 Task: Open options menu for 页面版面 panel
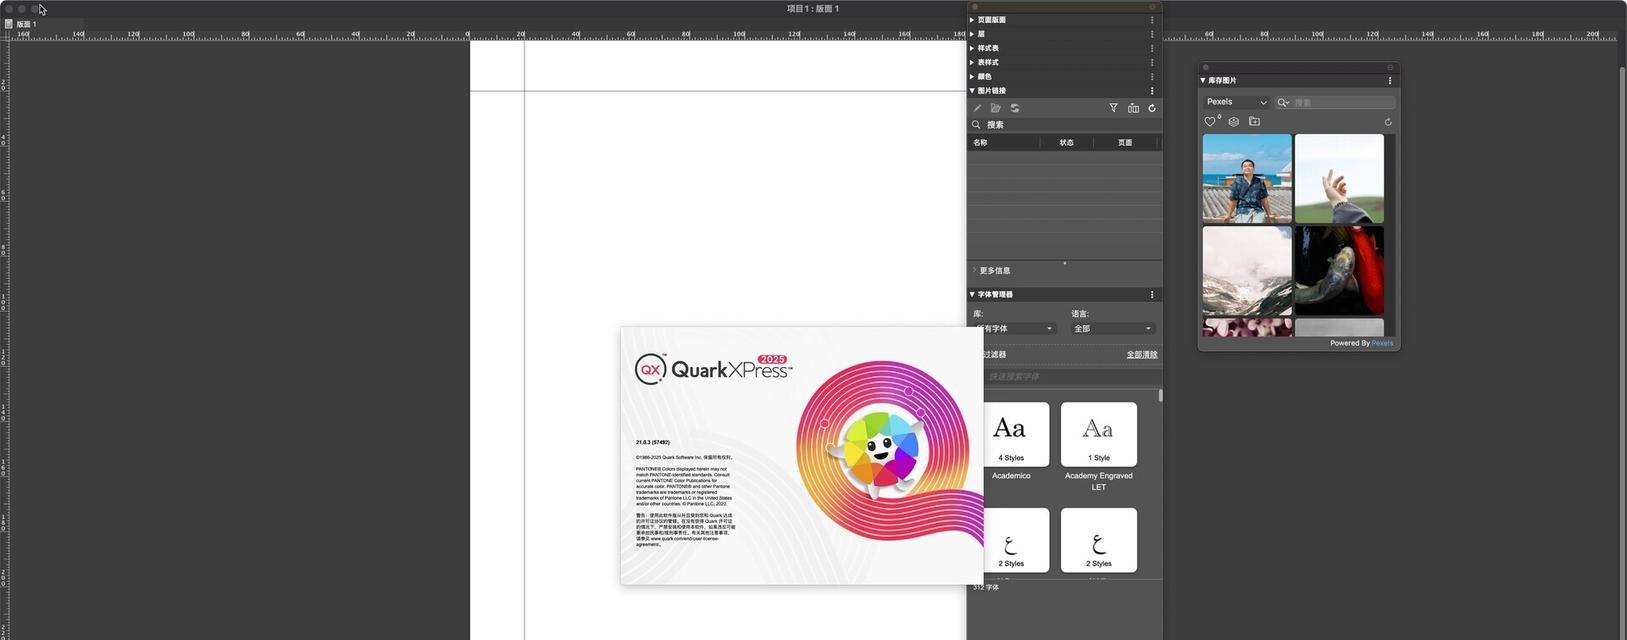pyautogui.click(x=1152, y=20)
